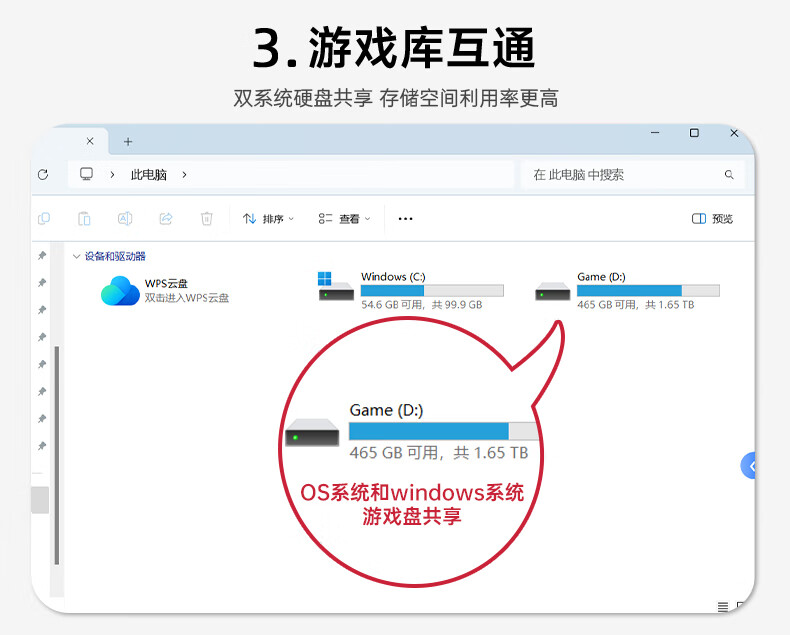Open the 排序 sort dropdown
Image resolution: width=790 pixels, height=635 pixels.
(269, 219)
